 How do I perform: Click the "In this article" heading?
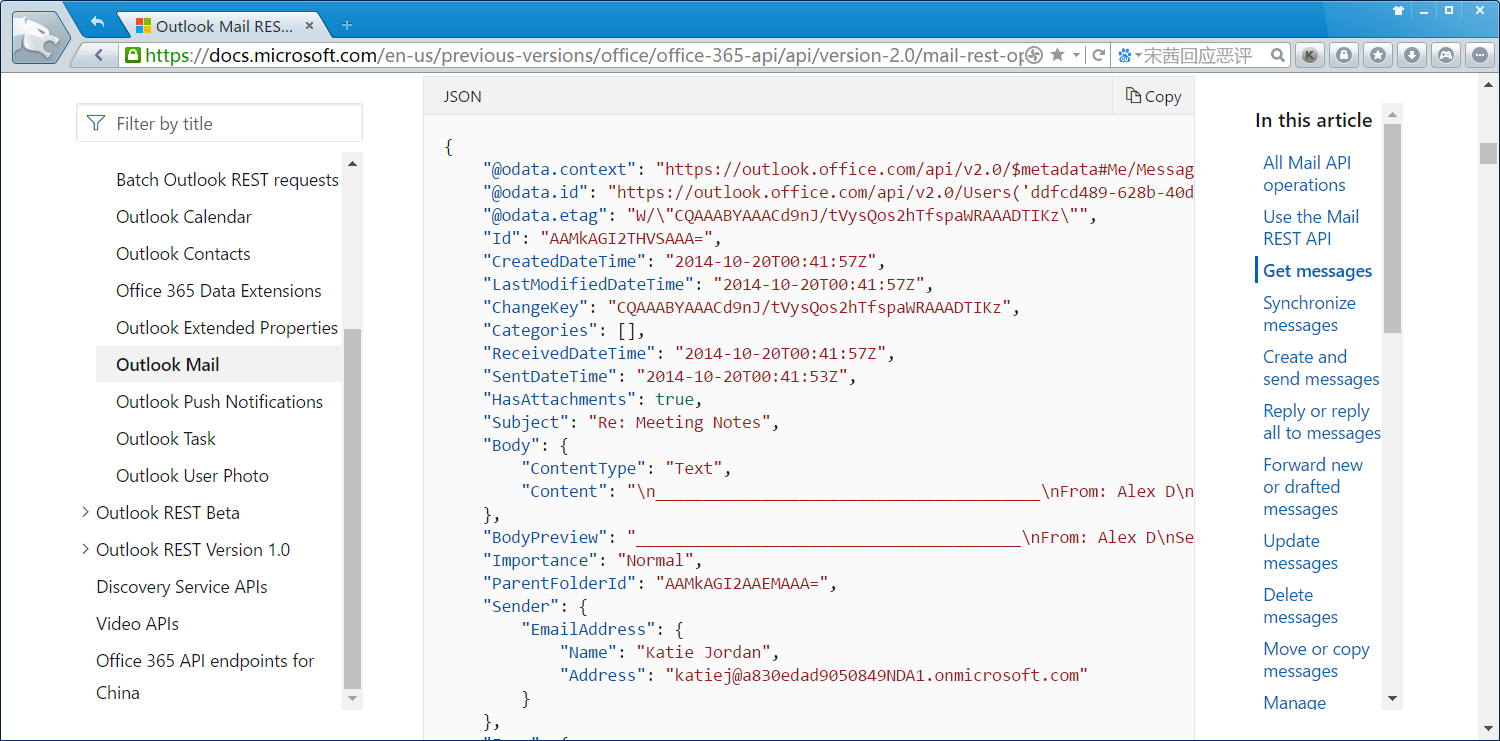click(1313, 120)
